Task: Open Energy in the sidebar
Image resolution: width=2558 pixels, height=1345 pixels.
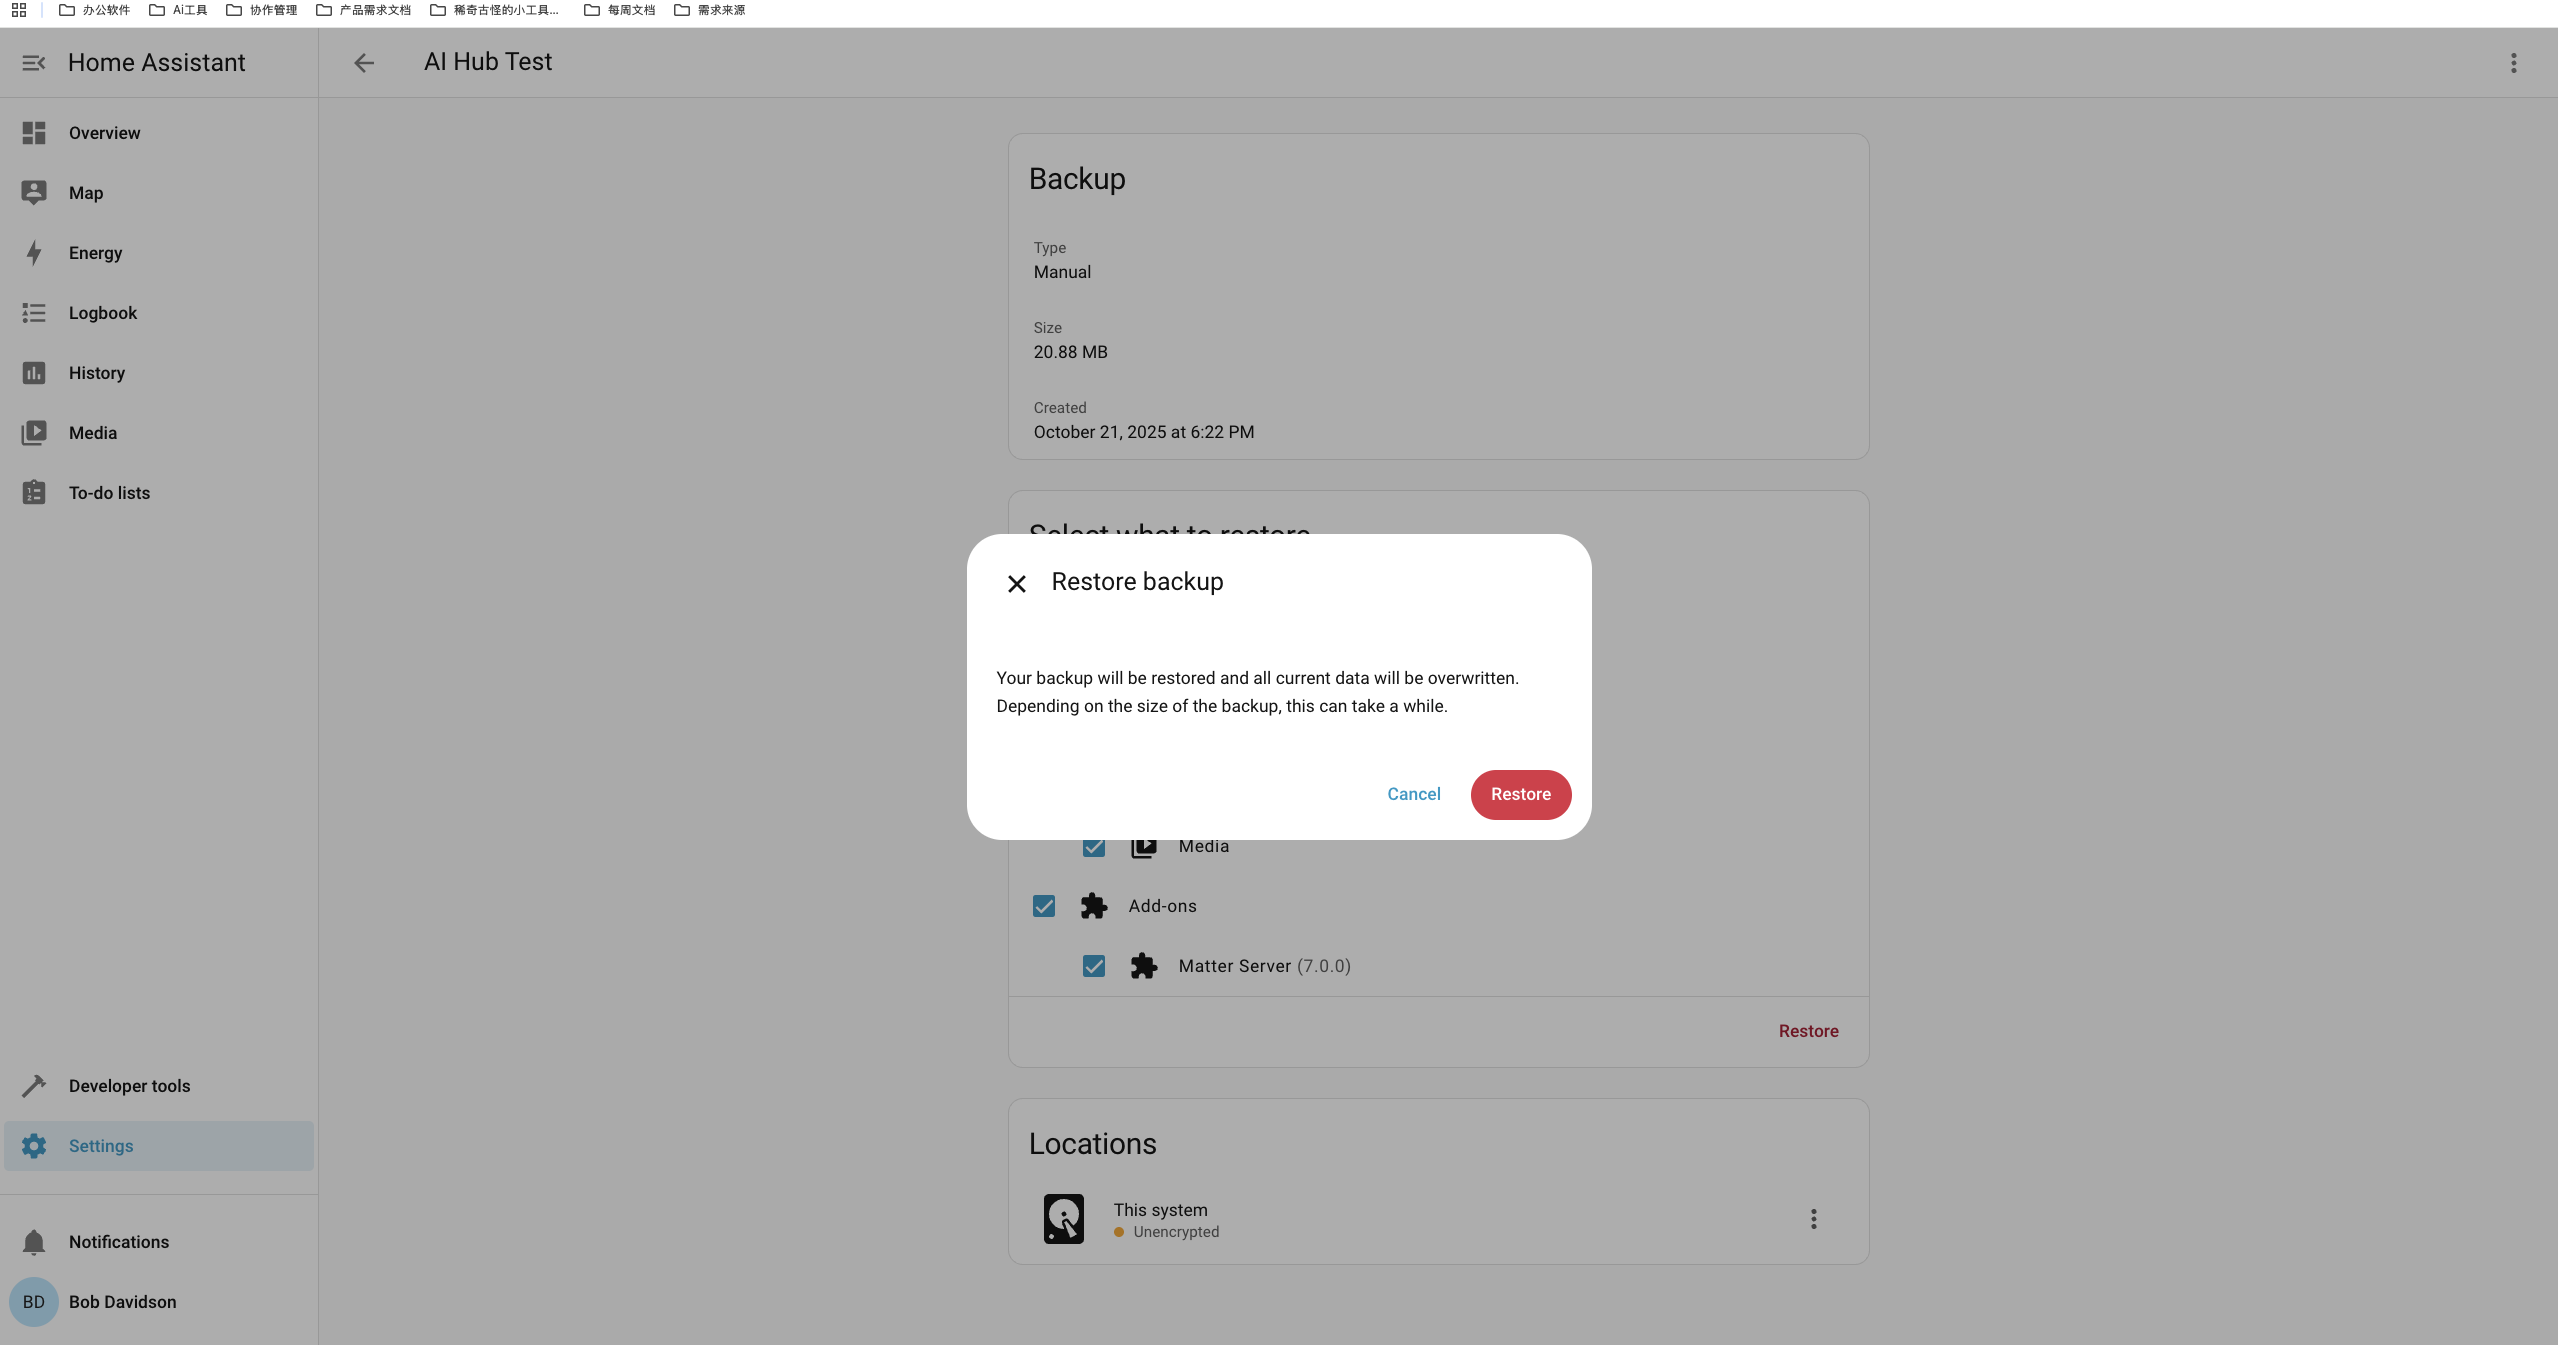Action: [x=159, y=253]
